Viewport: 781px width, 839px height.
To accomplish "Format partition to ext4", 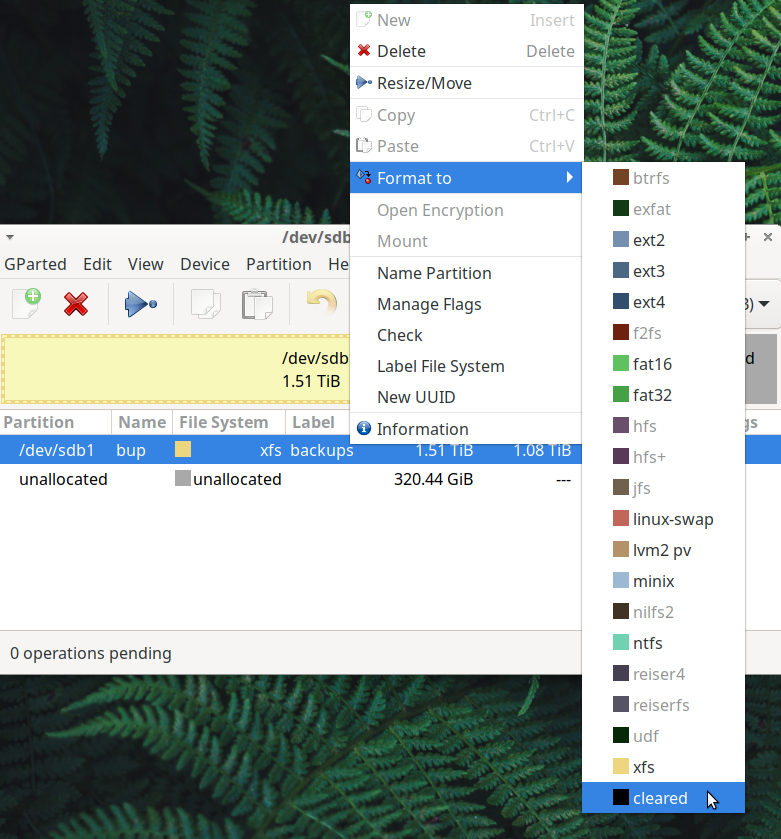I will click(663, 302).
